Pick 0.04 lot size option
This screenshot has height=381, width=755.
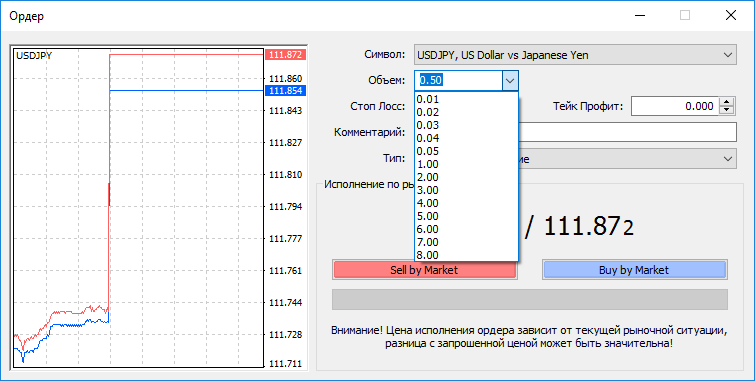click(466, 139)
